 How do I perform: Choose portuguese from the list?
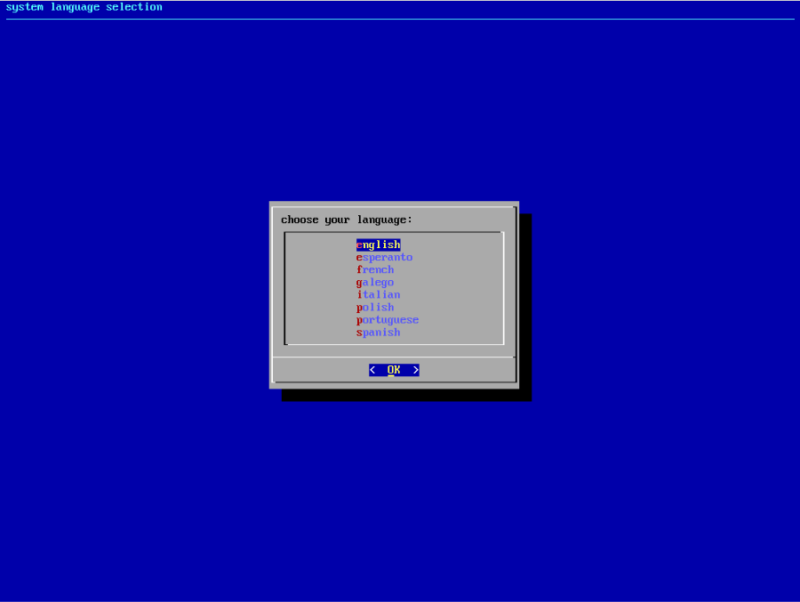click(x=388, y=319)
